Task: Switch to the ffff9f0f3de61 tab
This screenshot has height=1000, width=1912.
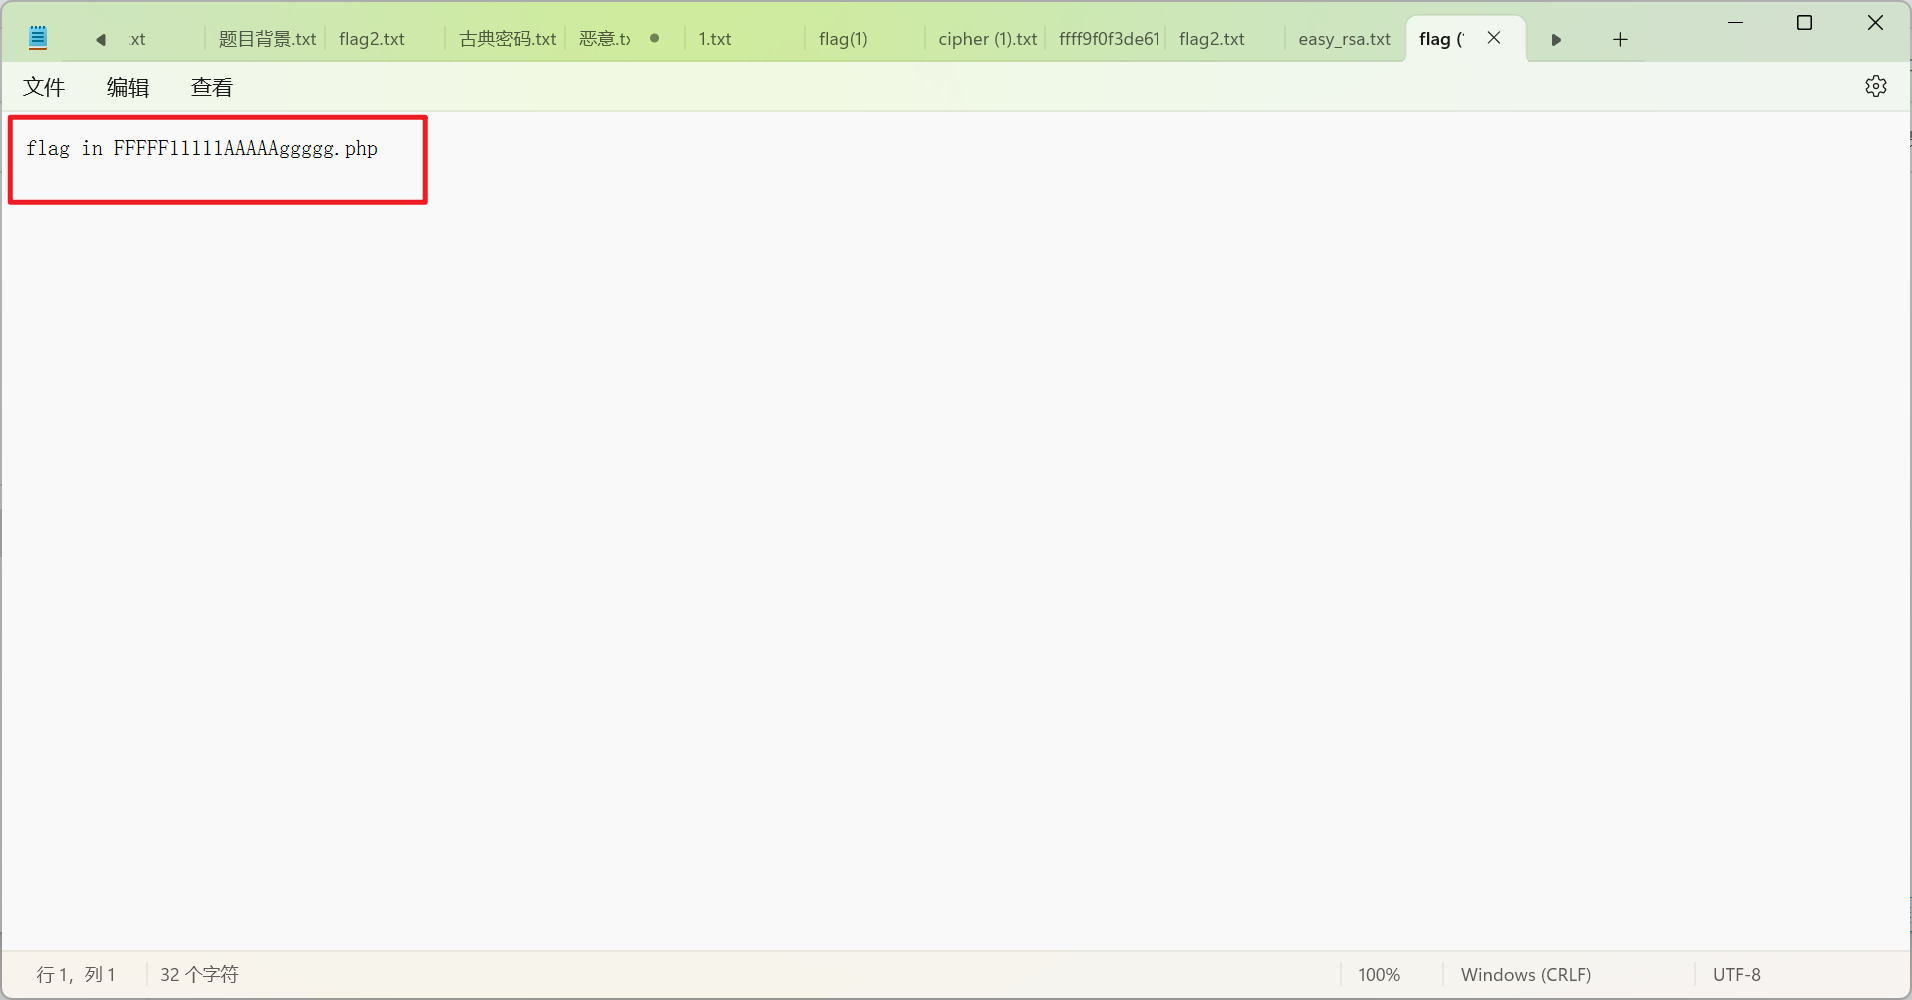Action: [x=1106, y=39]
